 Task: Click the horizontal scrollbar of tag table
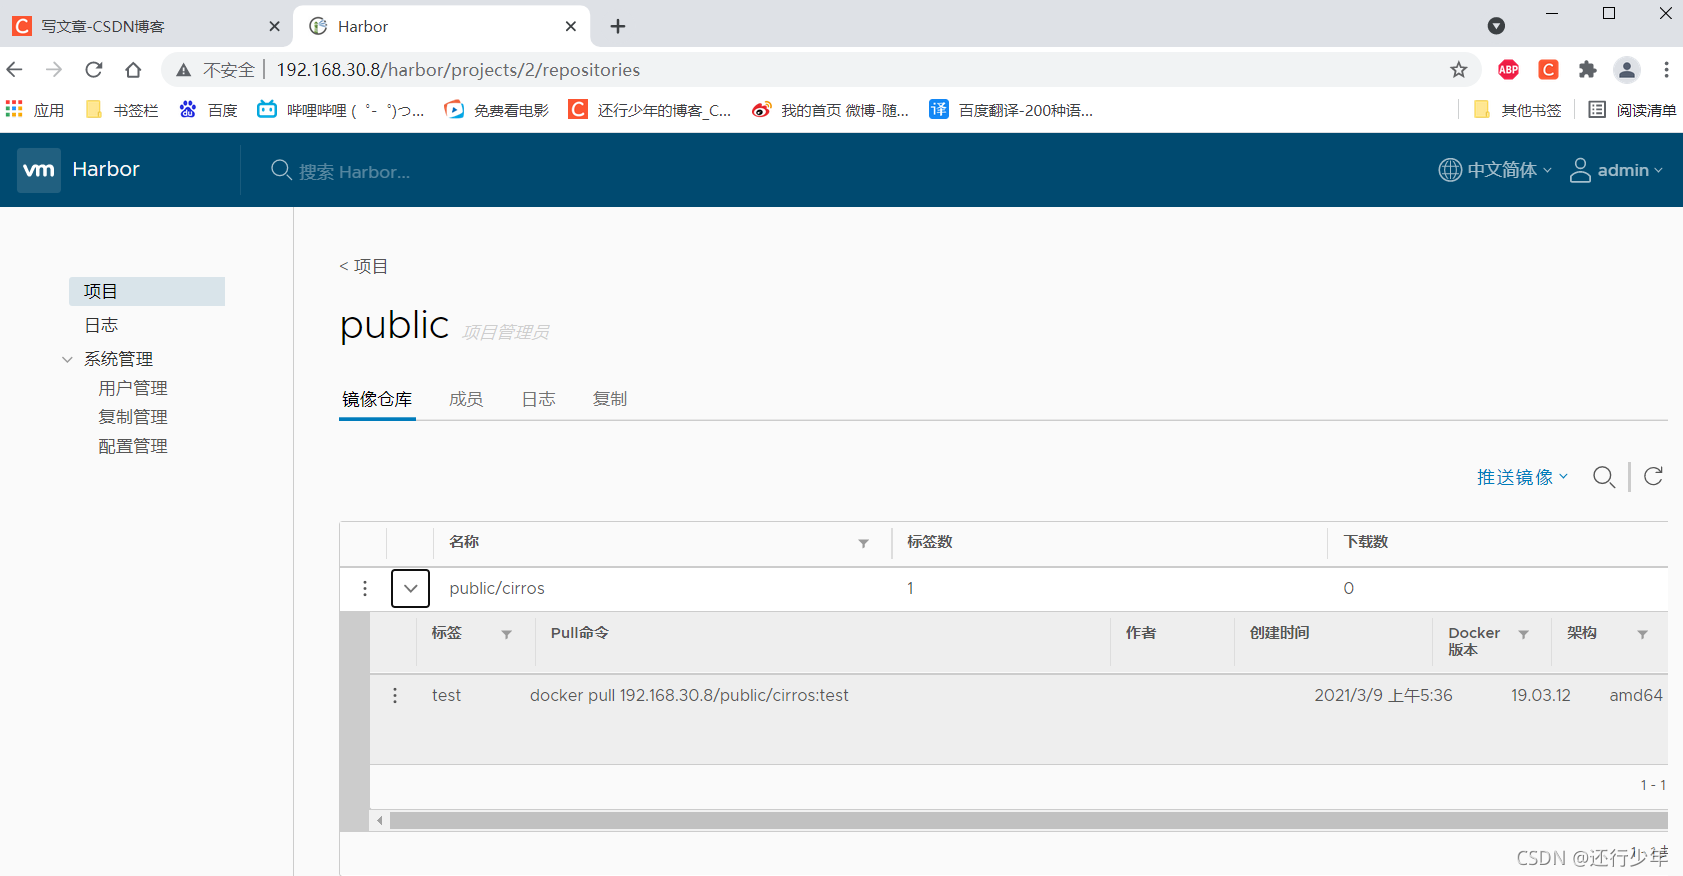tap(1028, 821)
